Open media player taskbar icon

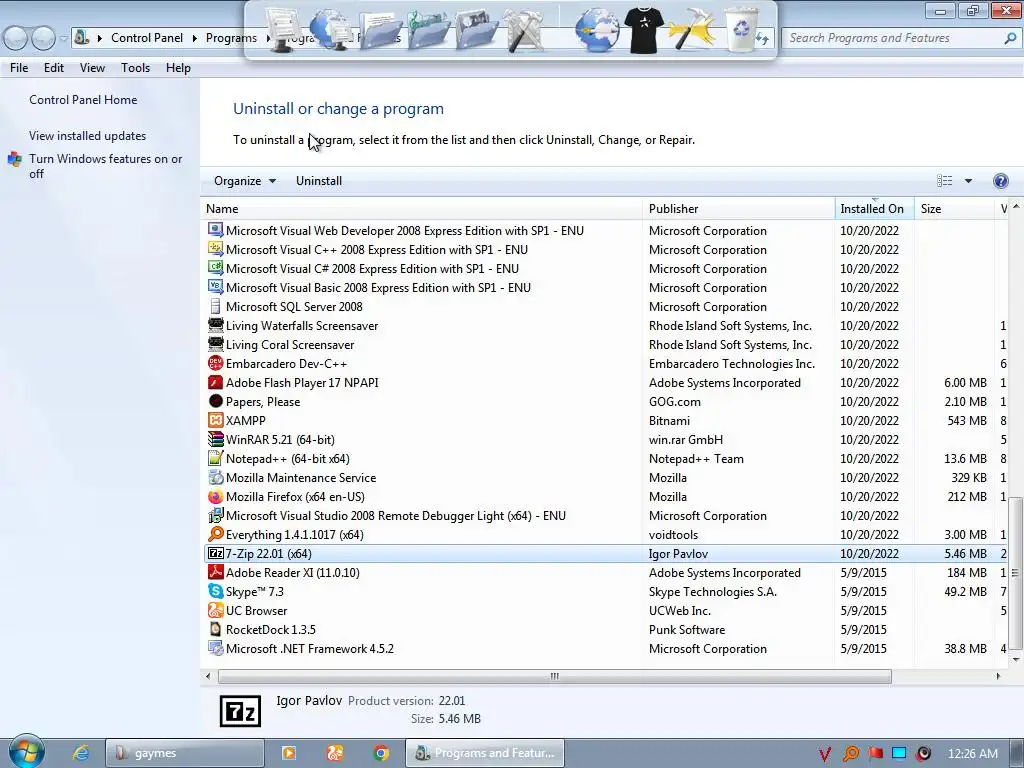pos(289,753)
